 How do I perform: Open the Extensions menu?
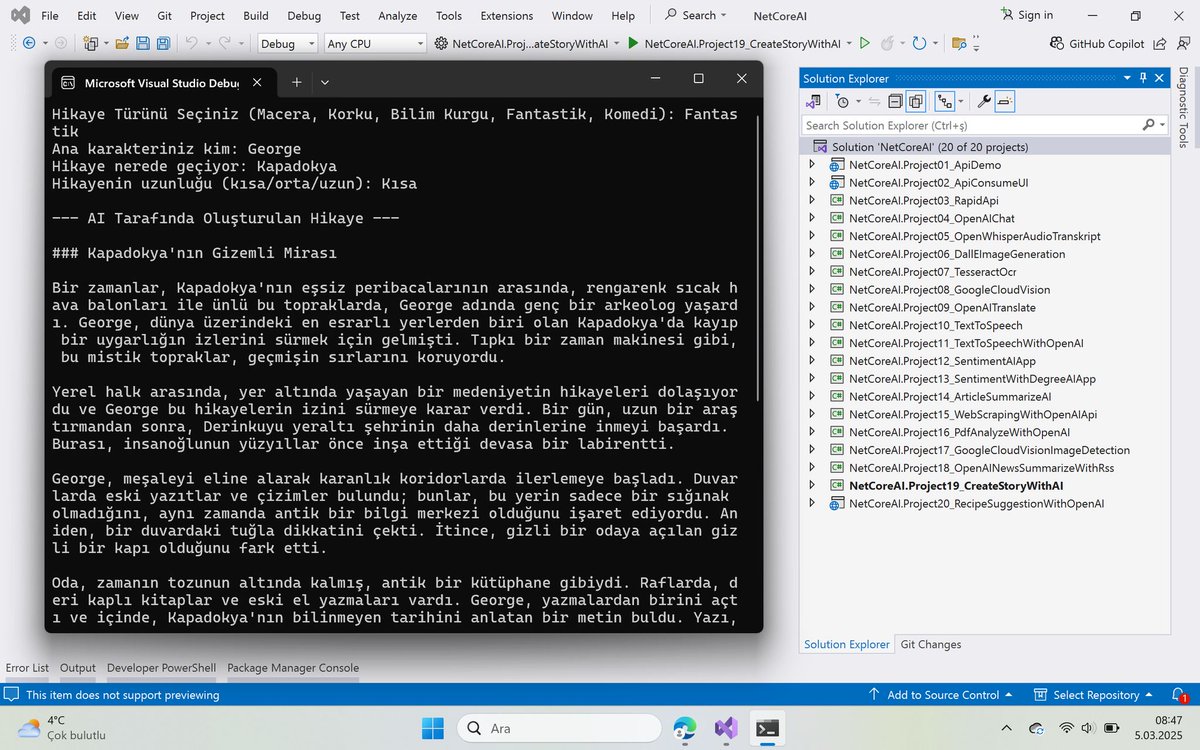(x=507, y=15)
